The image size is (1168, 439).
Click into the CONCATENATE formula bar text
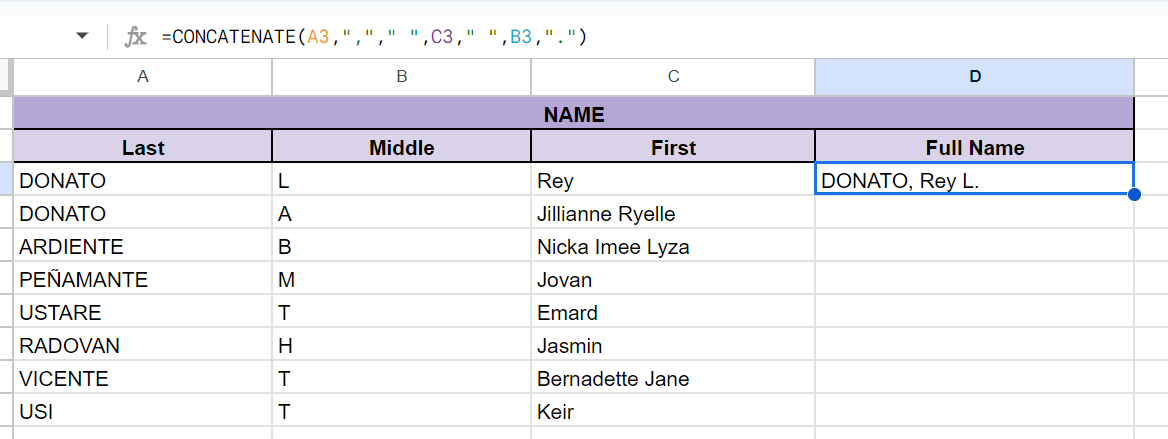pyautogui.click(x=378, y=37)
